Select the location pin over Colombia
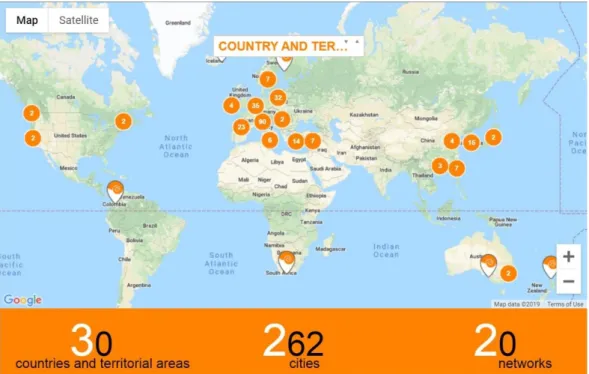This screenshot has height=374, width=589. 116,192
